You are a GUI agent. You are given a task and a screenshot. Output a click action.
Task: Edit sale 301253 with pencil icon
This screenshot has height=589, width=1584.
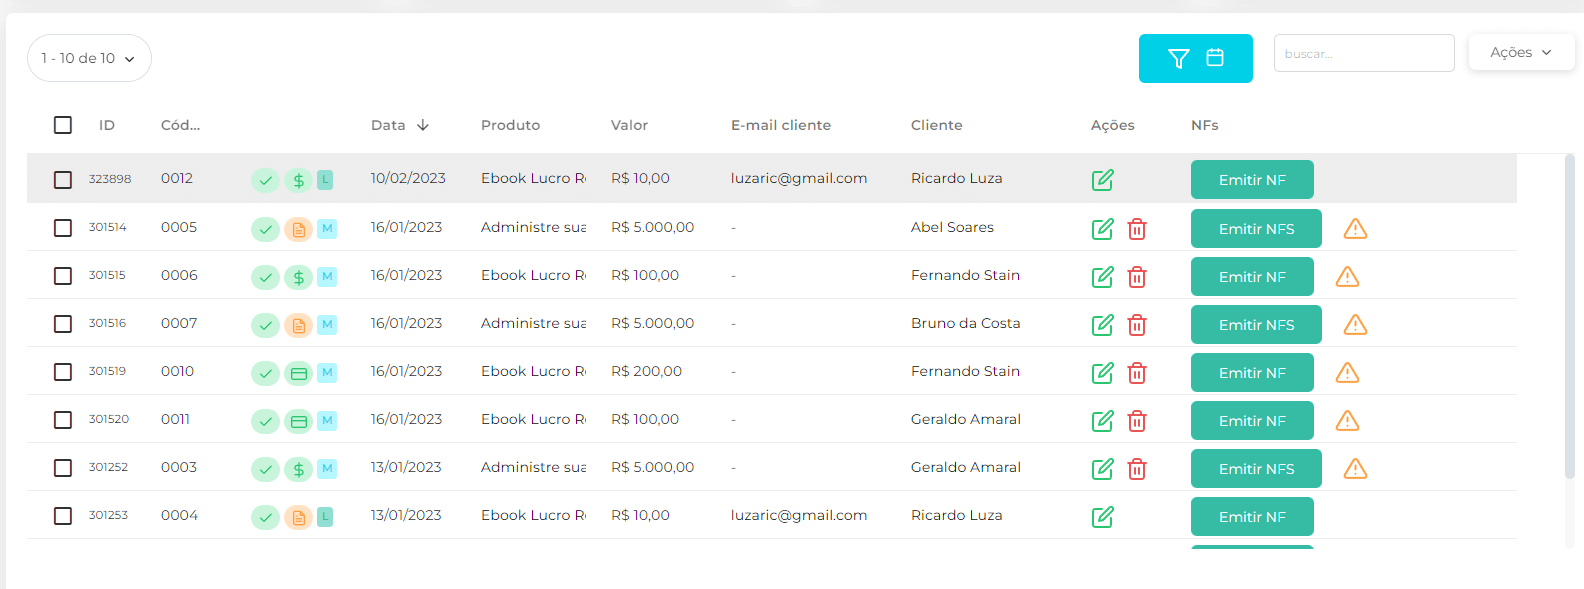[1103, 517]
